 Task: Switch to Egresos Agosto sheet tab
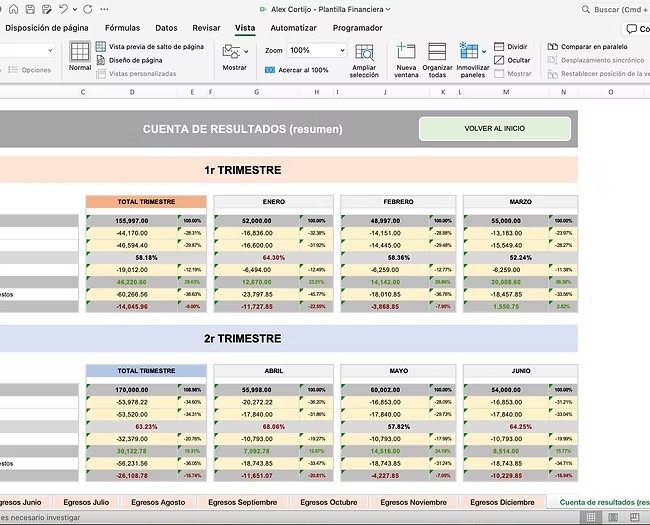[158, 502]
